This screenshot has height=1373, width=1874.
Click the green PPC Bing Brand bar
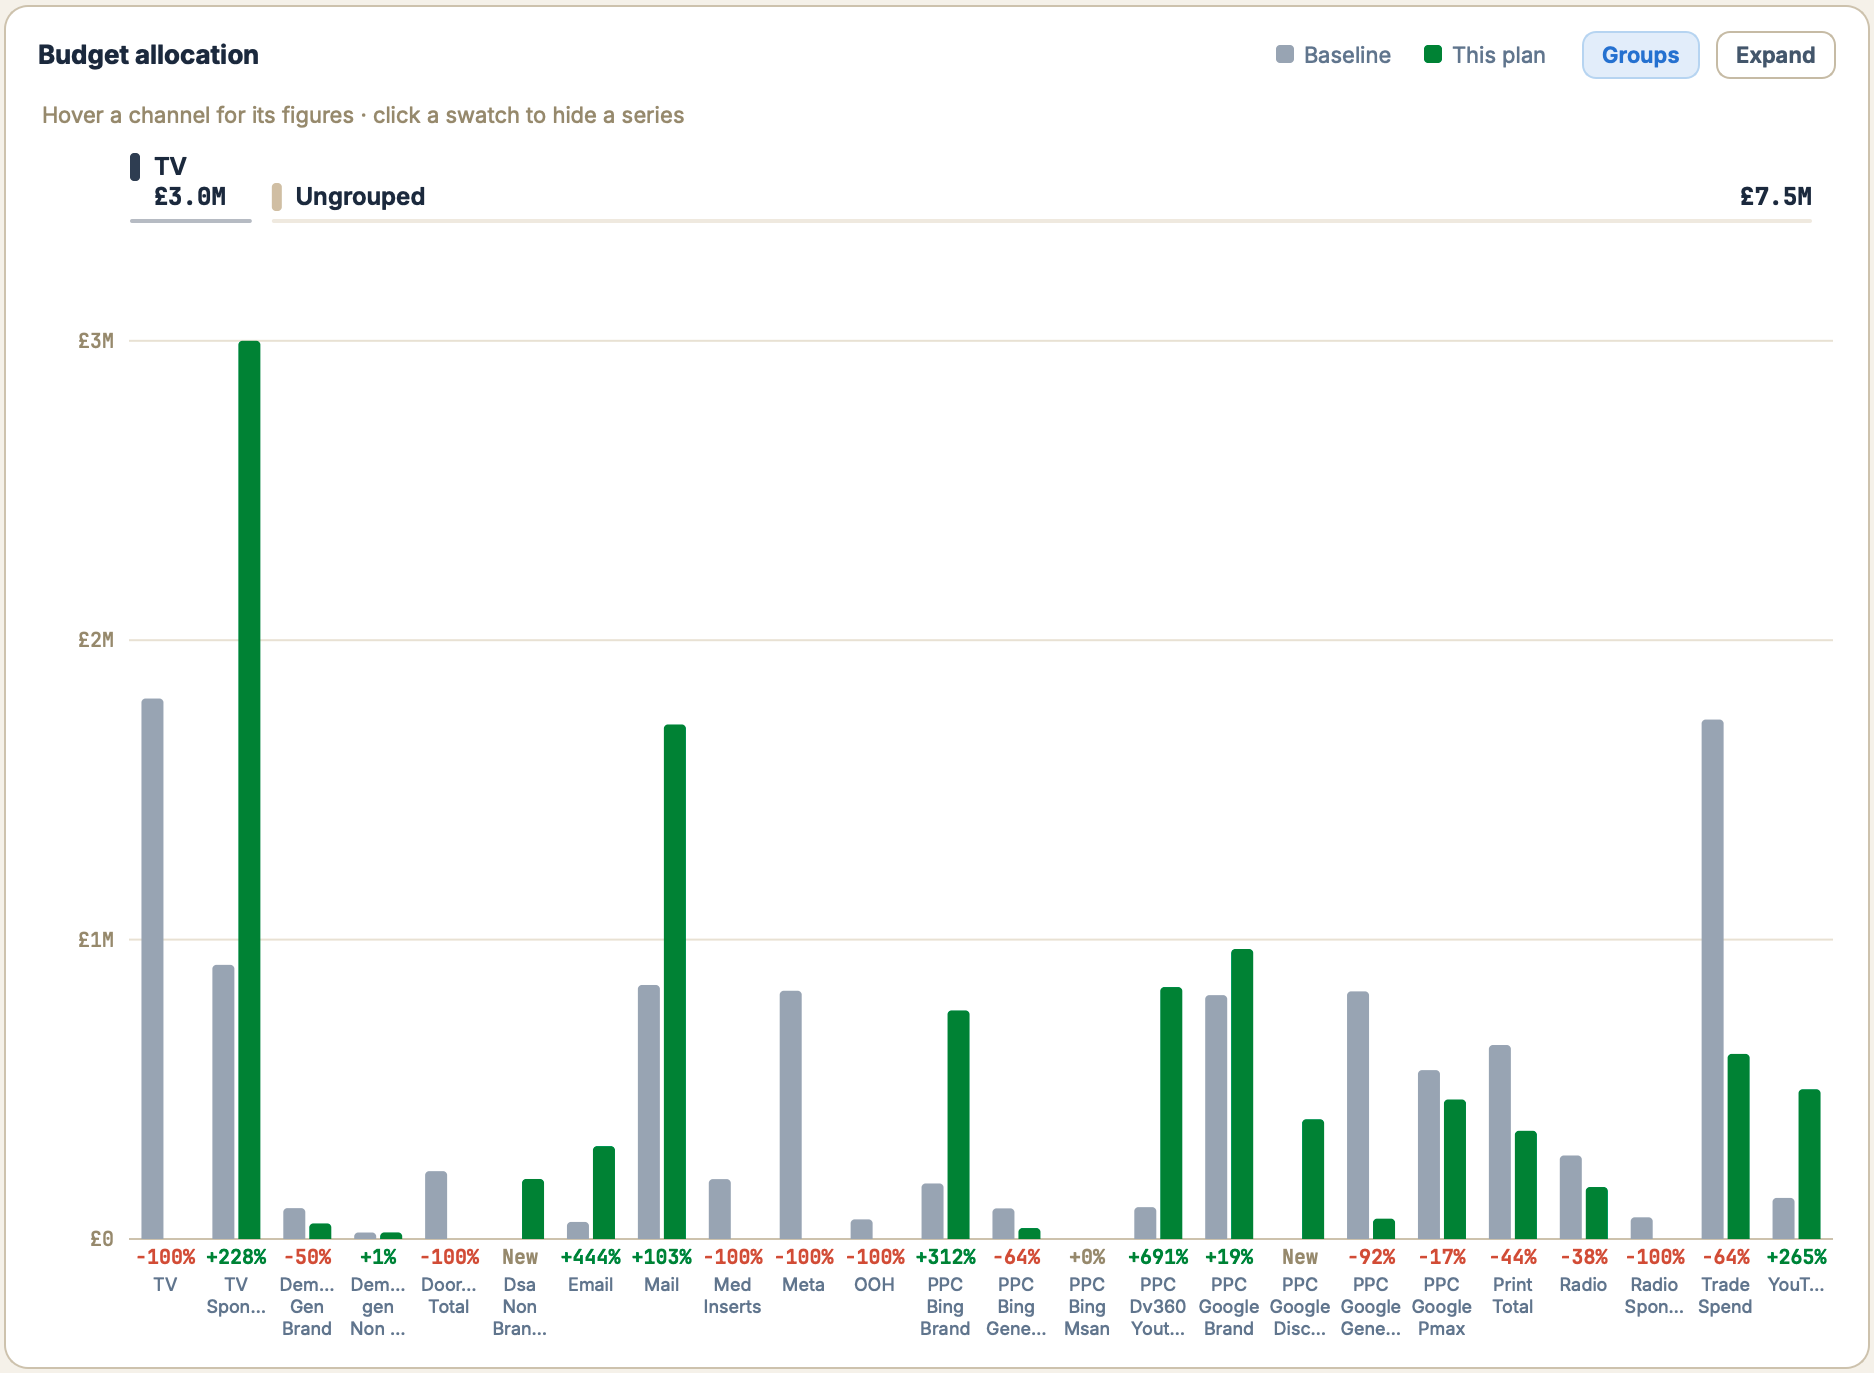click(x=958, y=1125)
